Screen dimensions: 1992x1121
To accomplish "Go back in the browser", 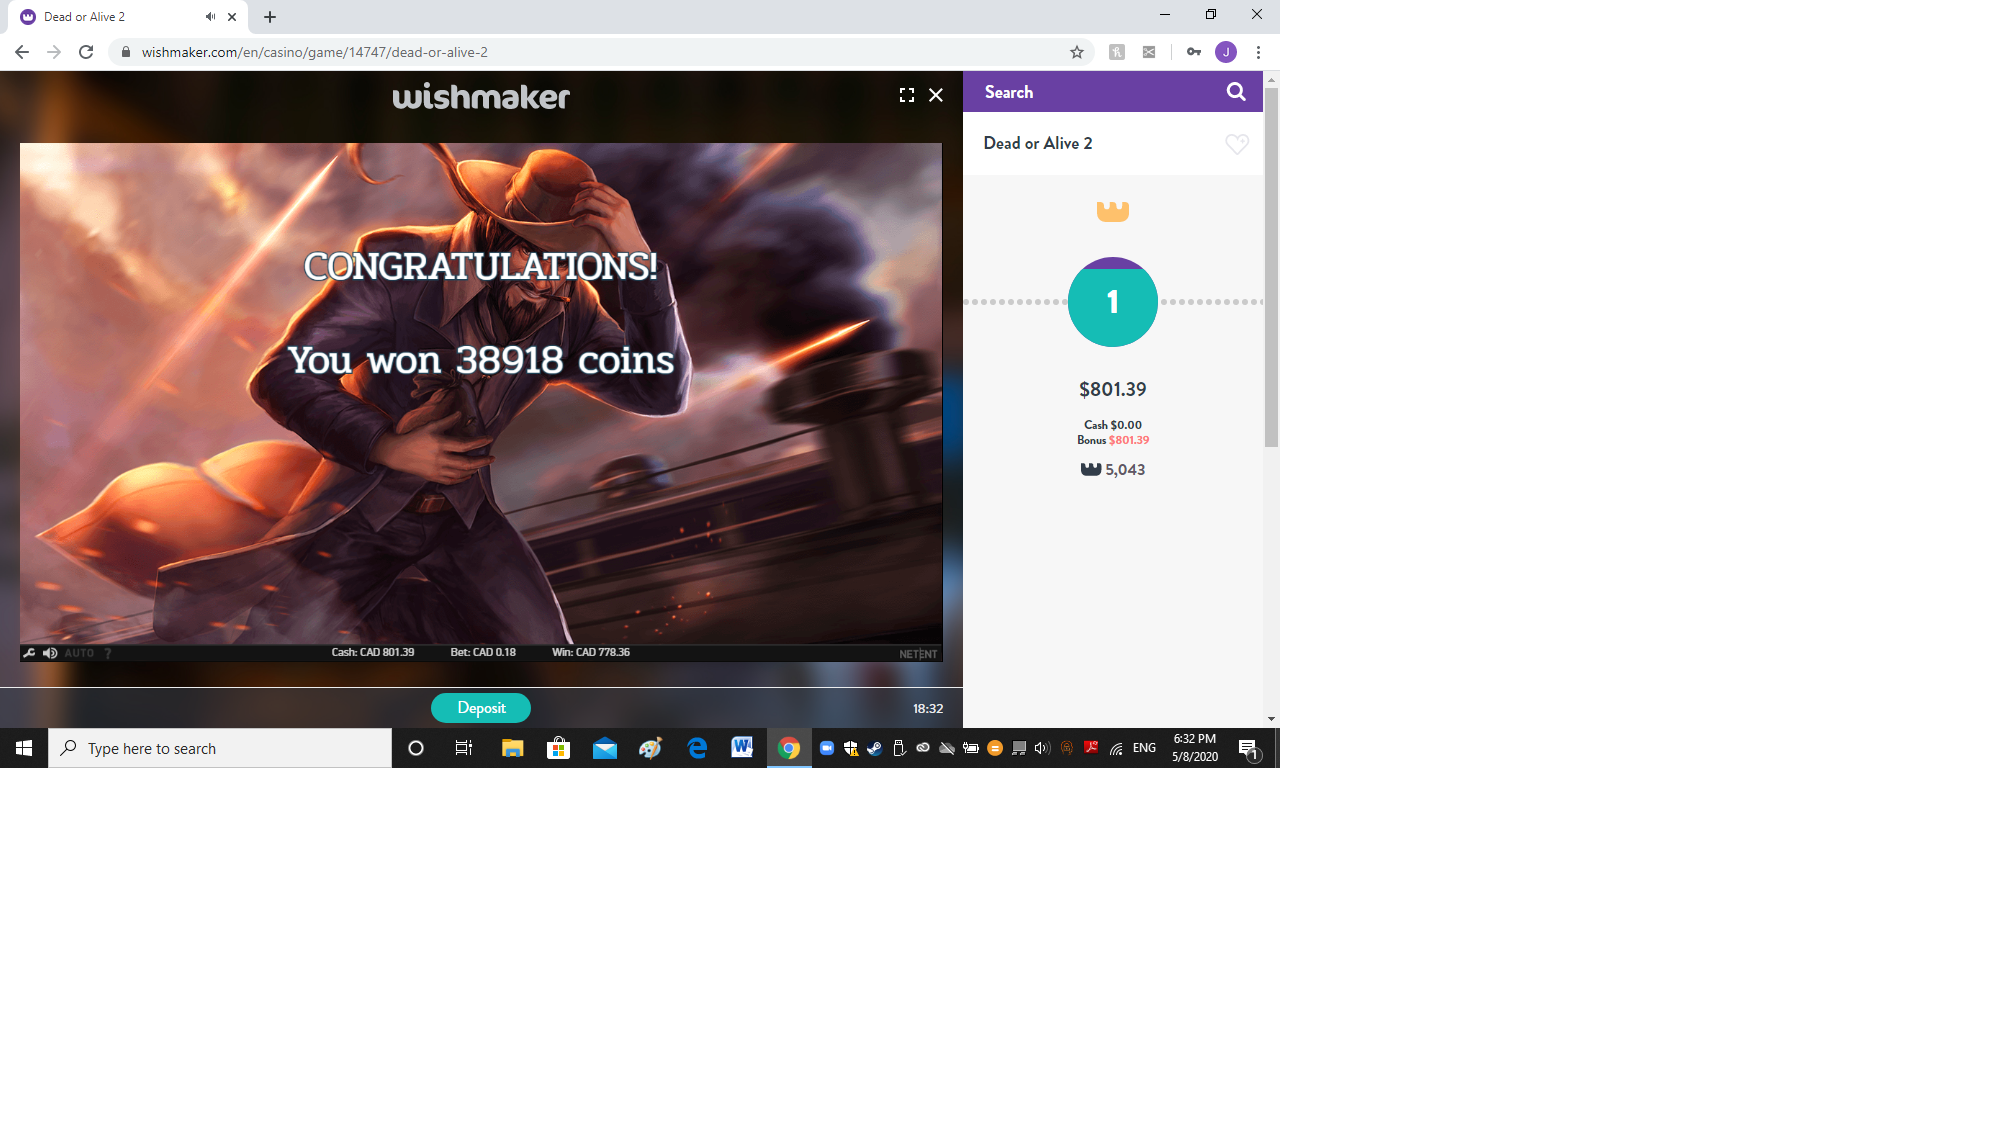I will tap(22, 52).
